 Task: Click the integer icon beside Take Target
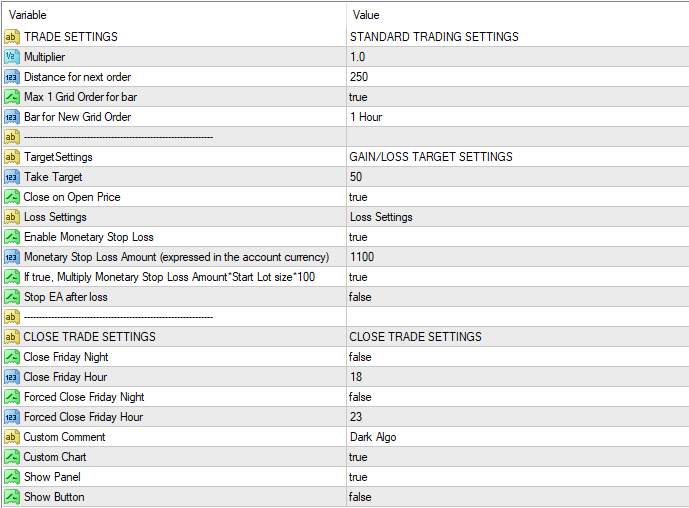tap(11, 177)
